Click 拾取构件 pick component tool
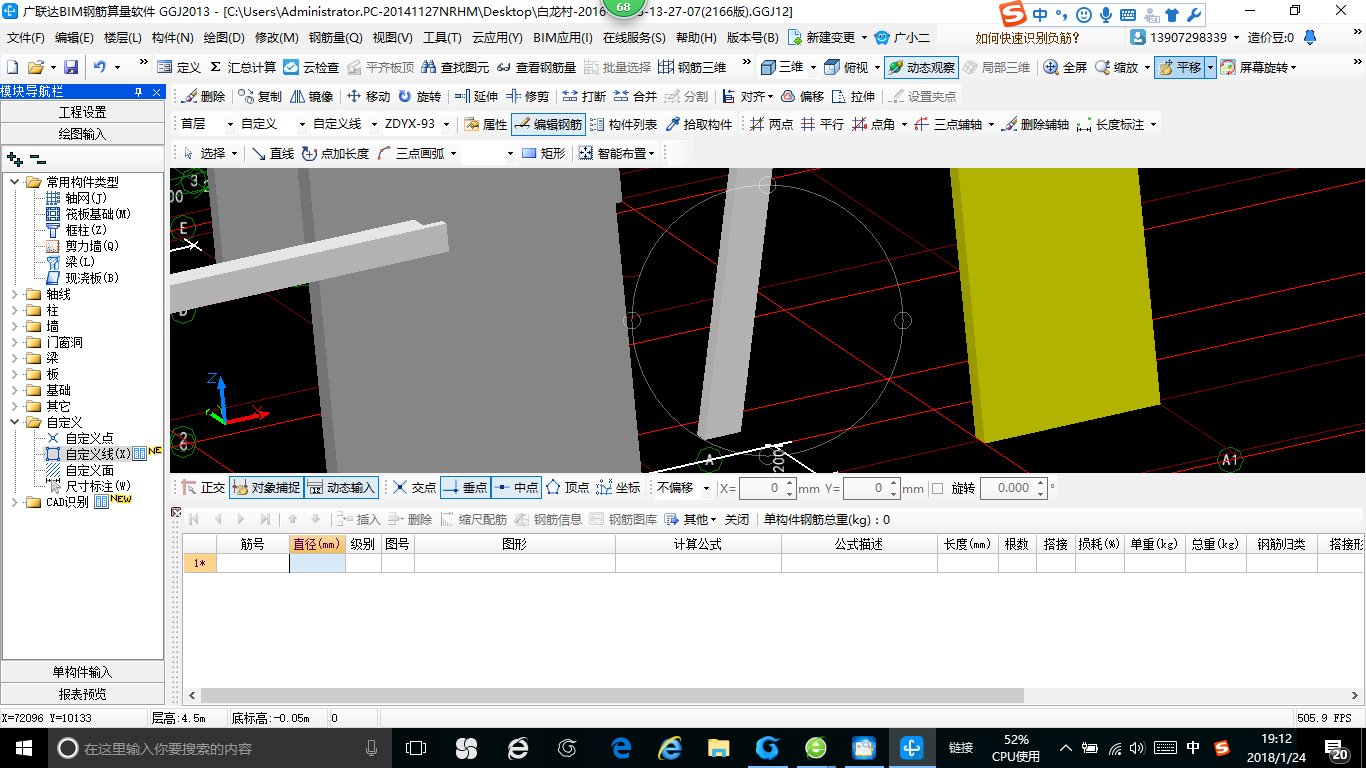Image resolution: width=1366 pixels, height=768 pixels. [x=699, y=124]
